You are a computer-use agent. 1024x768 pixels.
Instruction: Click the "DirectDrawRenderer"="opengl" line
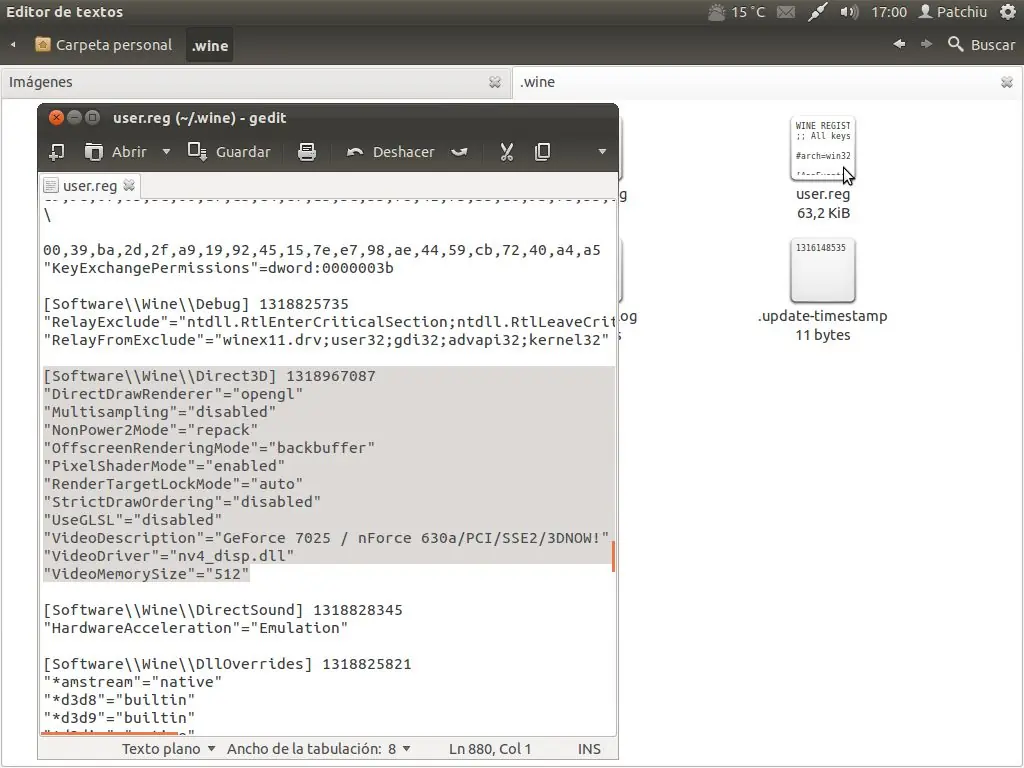173,394
